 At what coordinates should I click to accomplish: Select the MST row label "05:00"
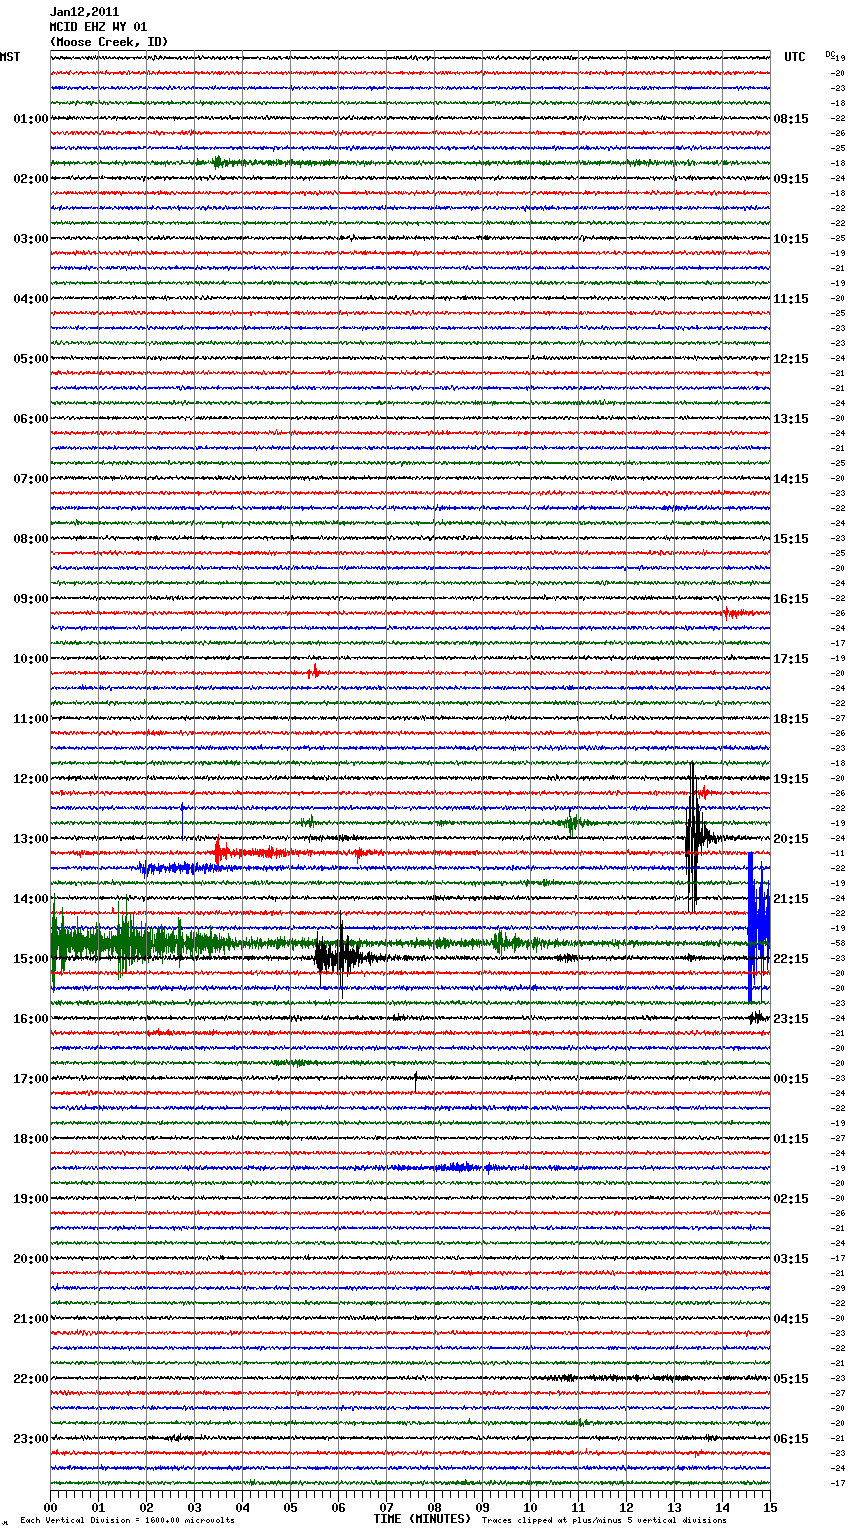30,359
